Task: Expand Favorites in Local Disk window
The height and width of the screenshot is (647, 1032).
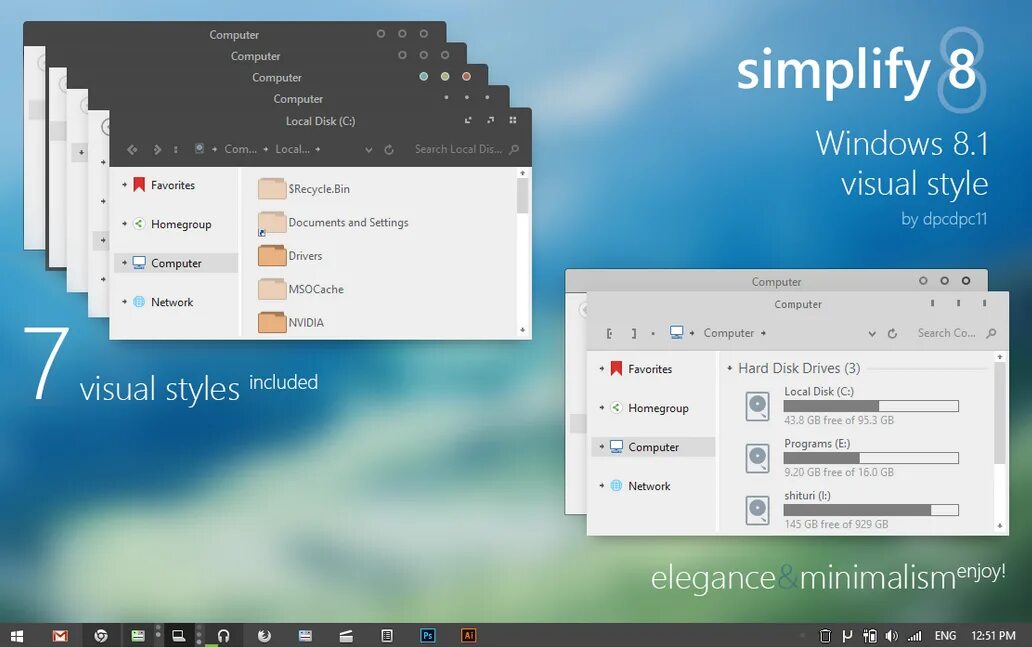Action: point(124,185)
